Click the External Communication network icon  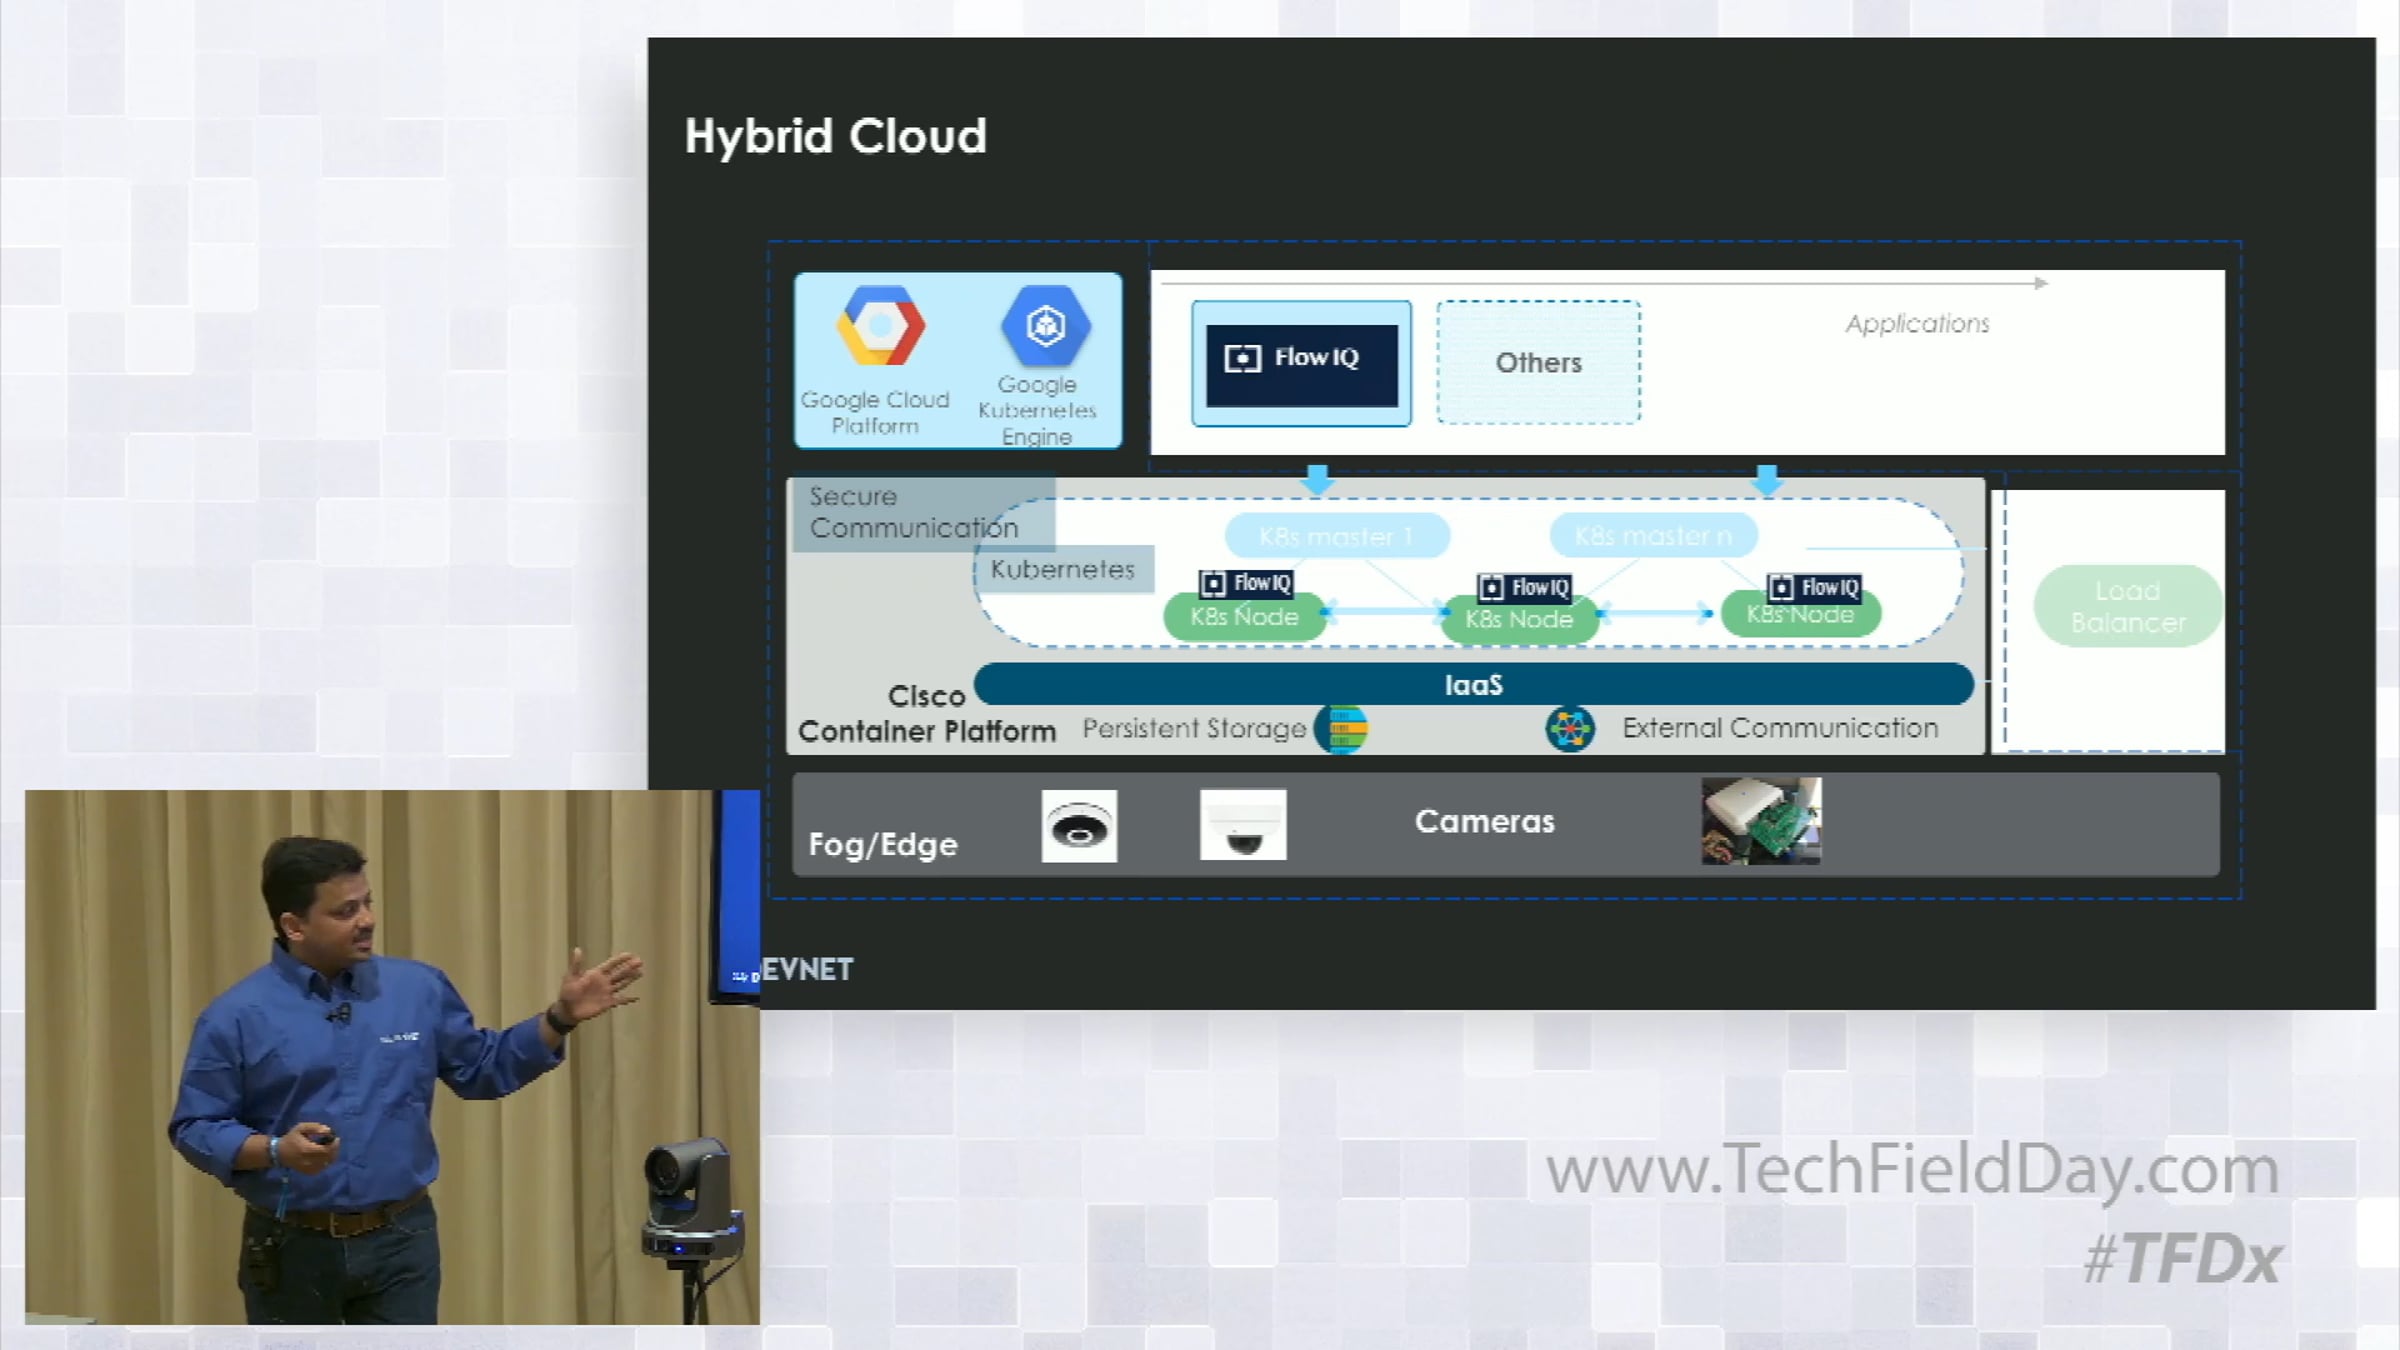pos(1569,728)
